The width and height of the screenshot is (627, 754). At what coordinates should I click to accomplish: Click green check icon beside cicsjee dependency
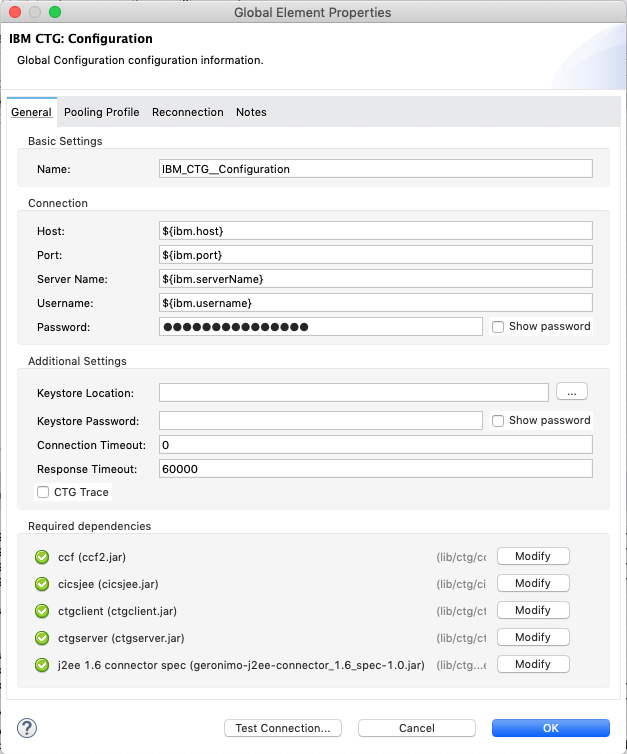coord(41,584)
